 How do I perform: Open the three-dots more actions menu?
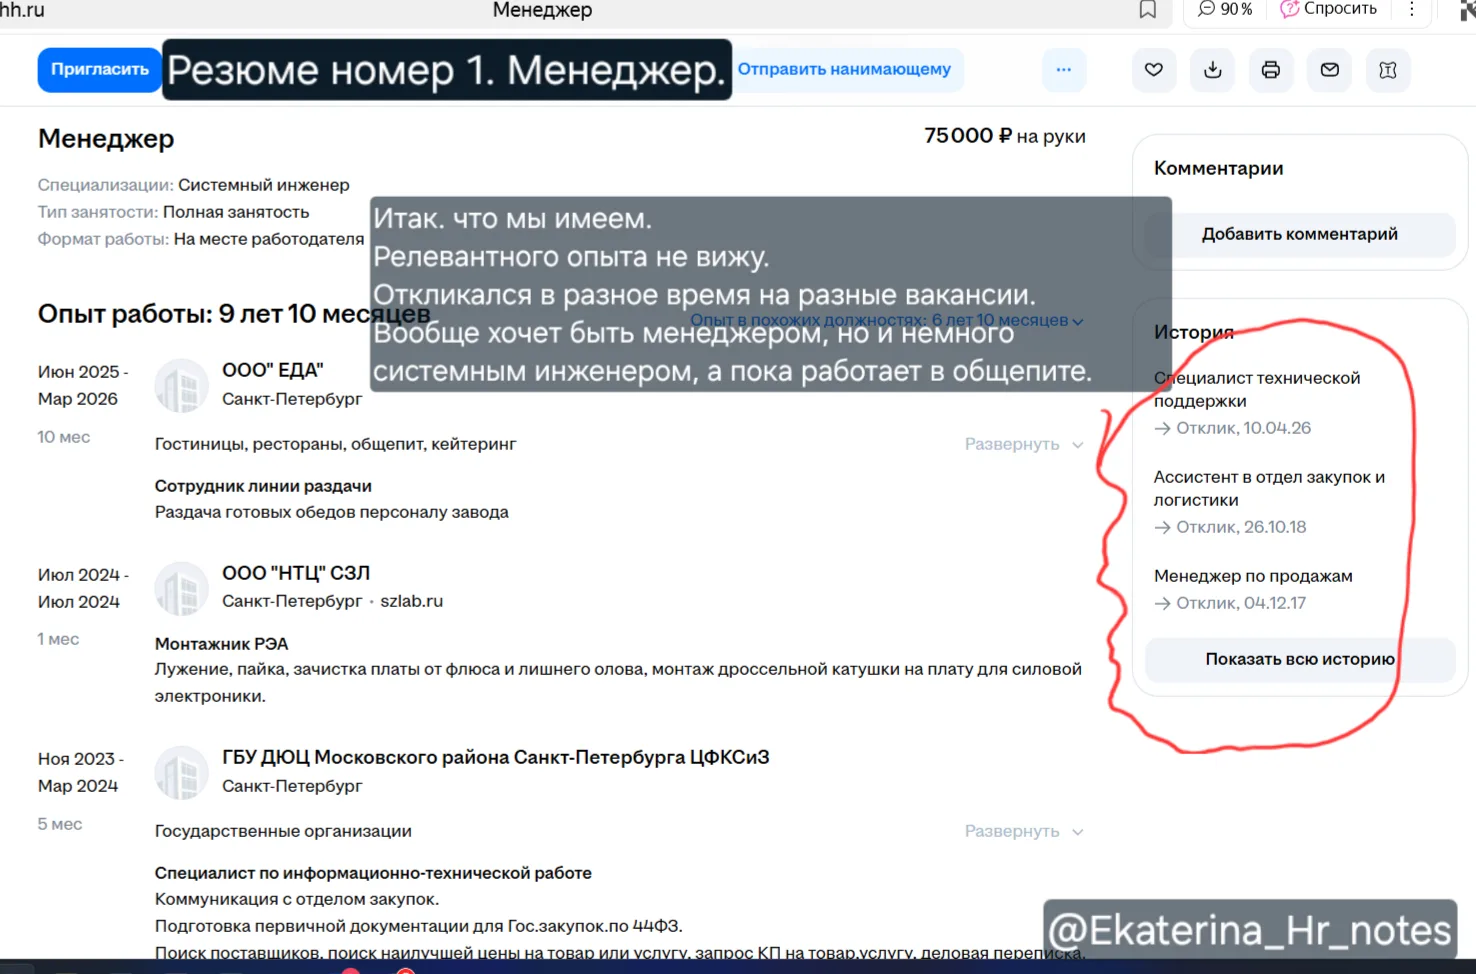(x=1064, y=70)
